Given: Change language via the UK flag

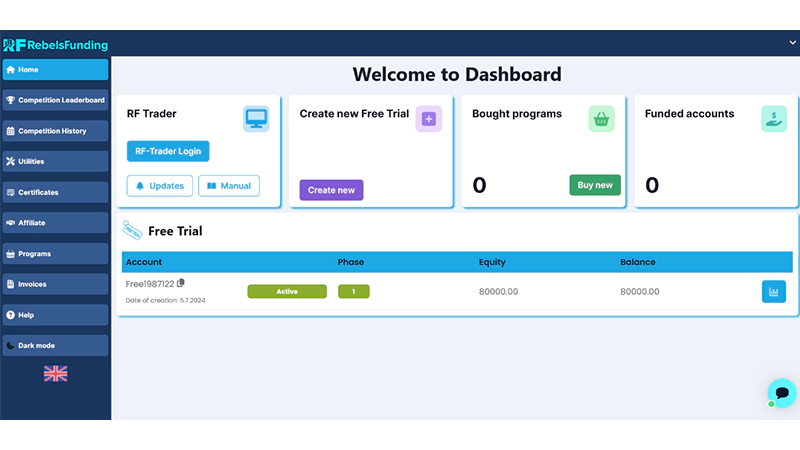Looking at the screenshot, I should [55, 373].
